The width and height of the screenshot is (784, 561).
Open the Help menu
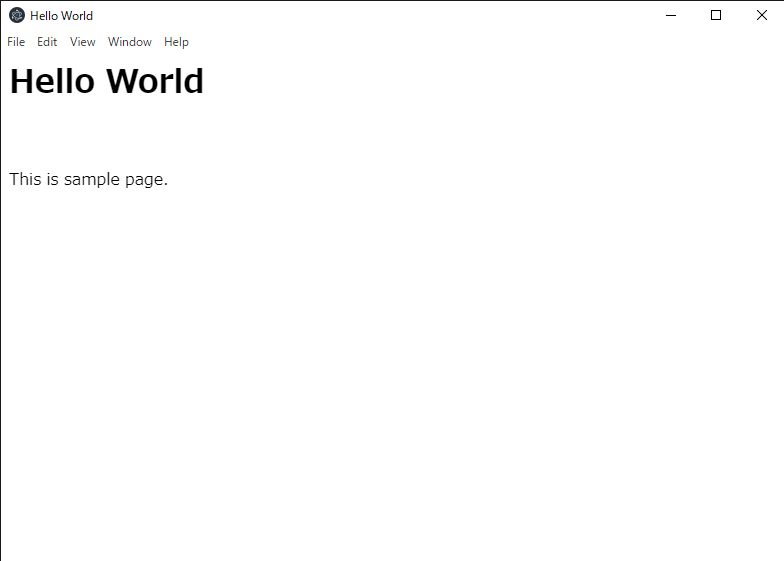(x=176, y=42)
